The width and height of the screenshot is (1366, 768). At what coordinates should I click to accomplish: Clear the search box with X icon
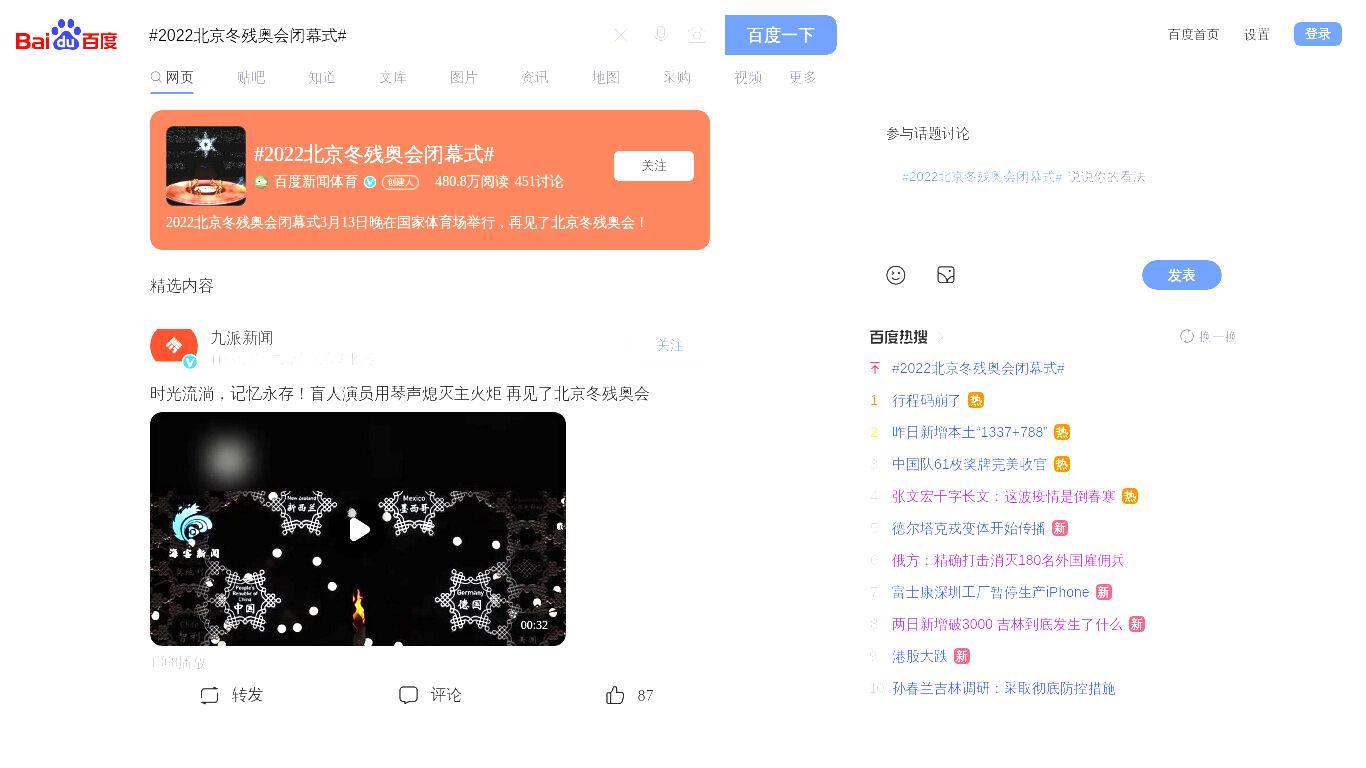coord(621,35)
